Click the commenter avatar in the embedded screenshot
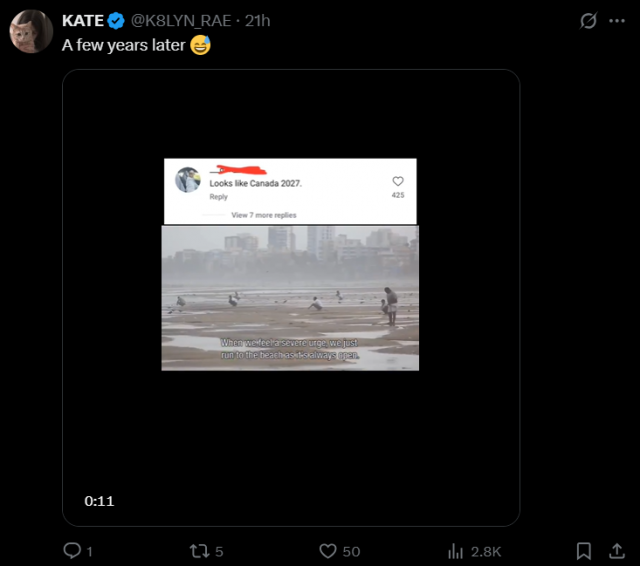The image size is (640, 566). pos(188,180)
